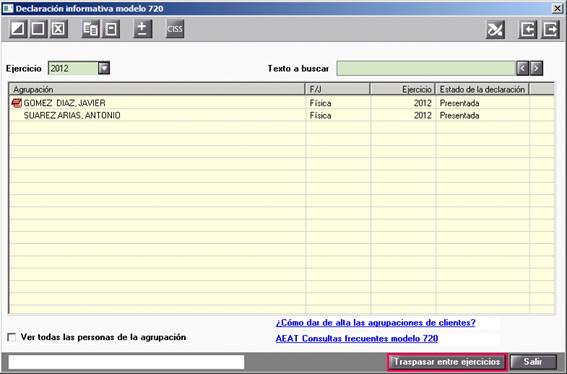Click the copy documents toolbar icon
The width and height of the screenshot is (567, 374).
[x=90, y=29]
